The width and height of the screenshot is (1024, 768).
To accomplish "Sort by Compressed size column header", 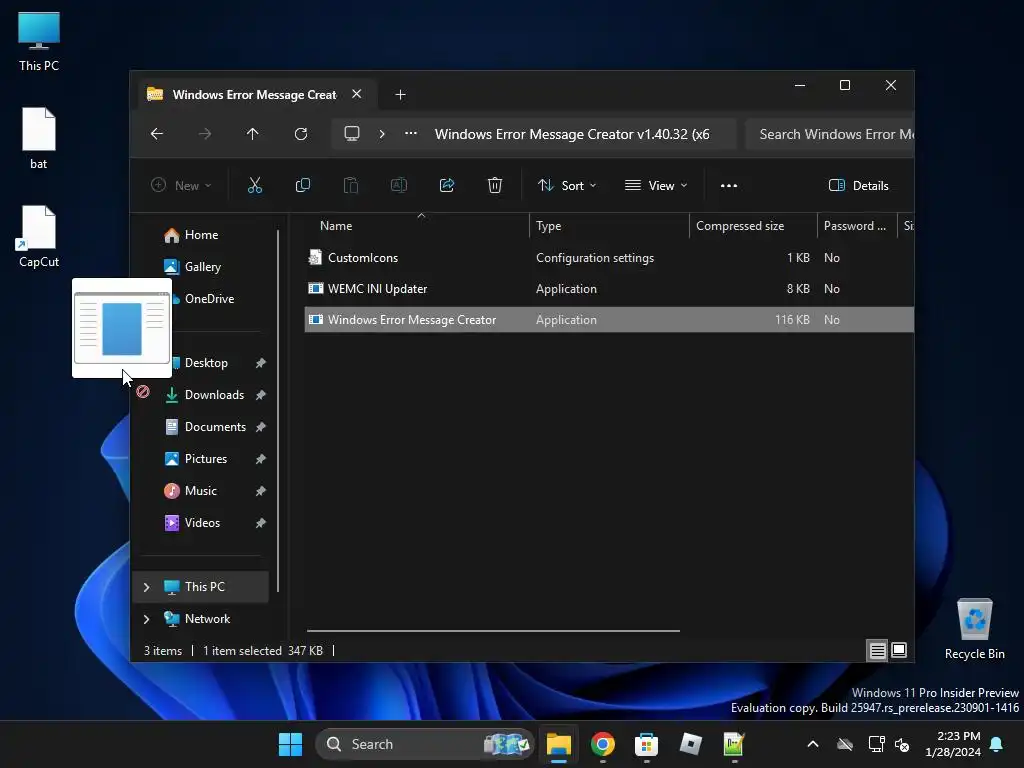I will click(752, 226).
